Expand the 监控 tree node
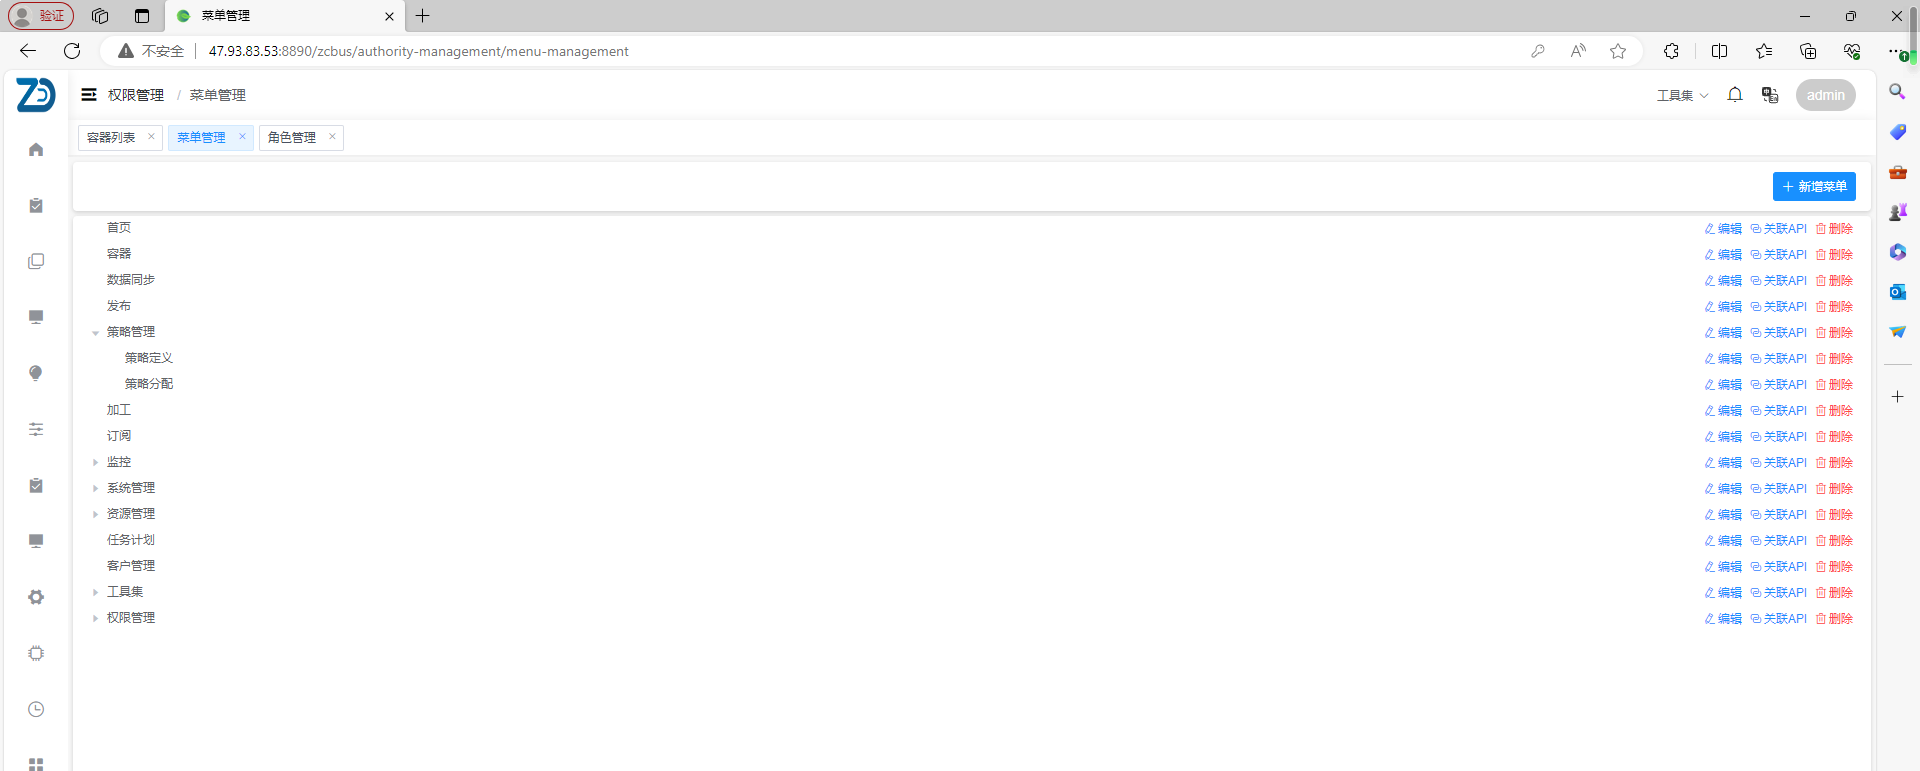Viewport: 1920px width, 771px height. point(96,462)
